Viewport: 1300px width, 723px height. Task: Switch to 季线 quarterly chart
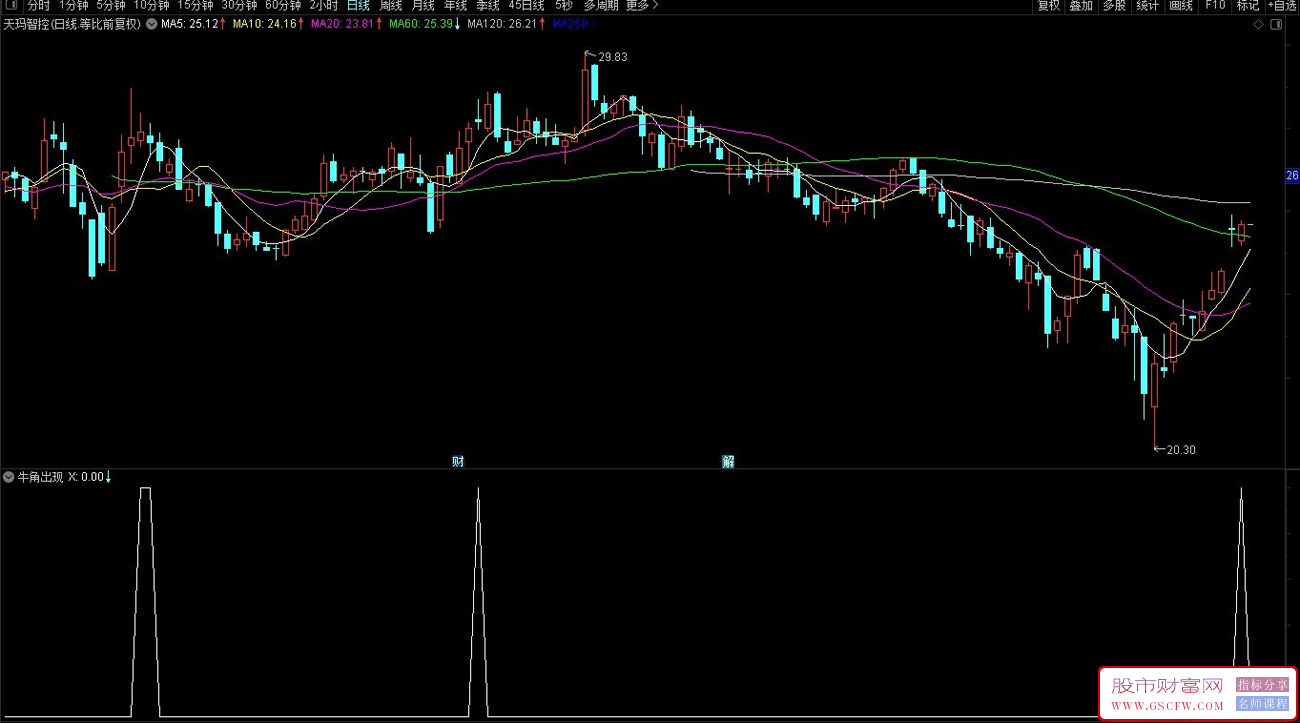coord(487,6)
